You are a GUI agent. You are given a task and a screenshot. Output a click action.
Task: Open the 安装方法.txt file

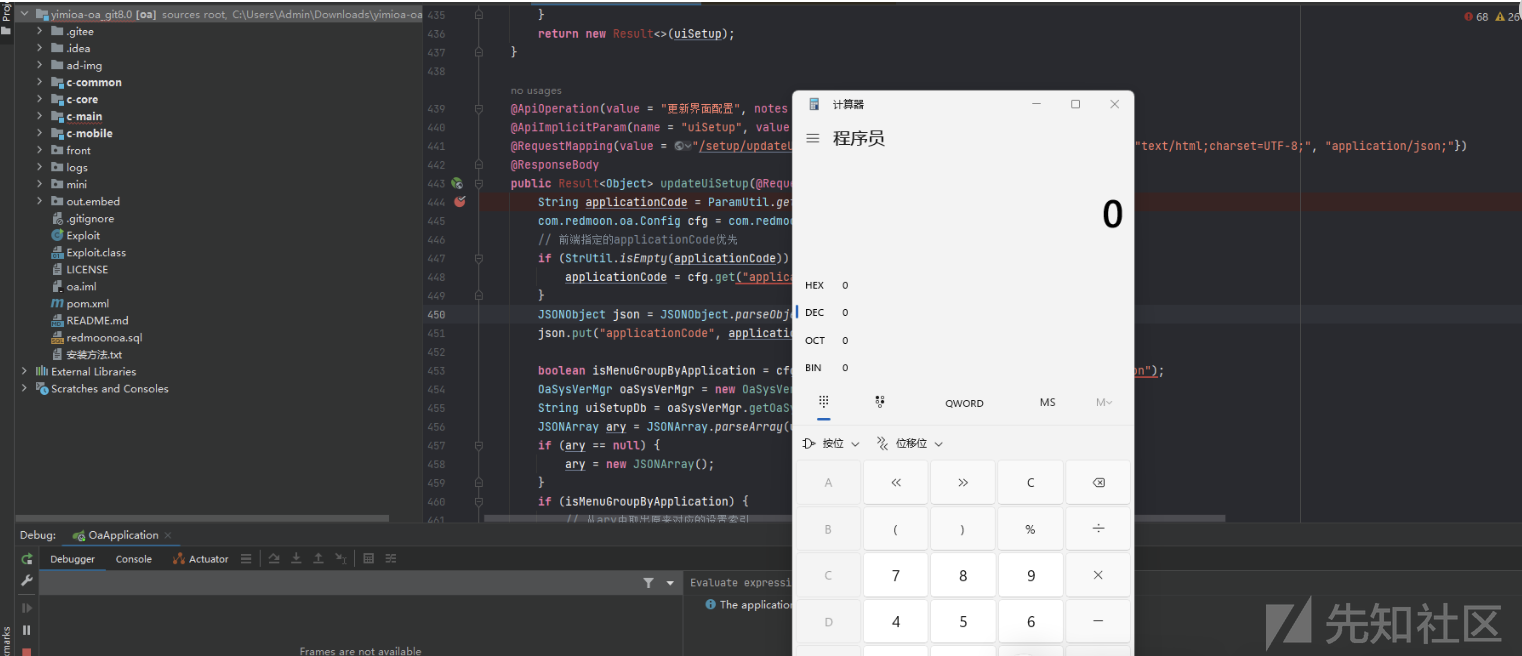click(94, 354)
